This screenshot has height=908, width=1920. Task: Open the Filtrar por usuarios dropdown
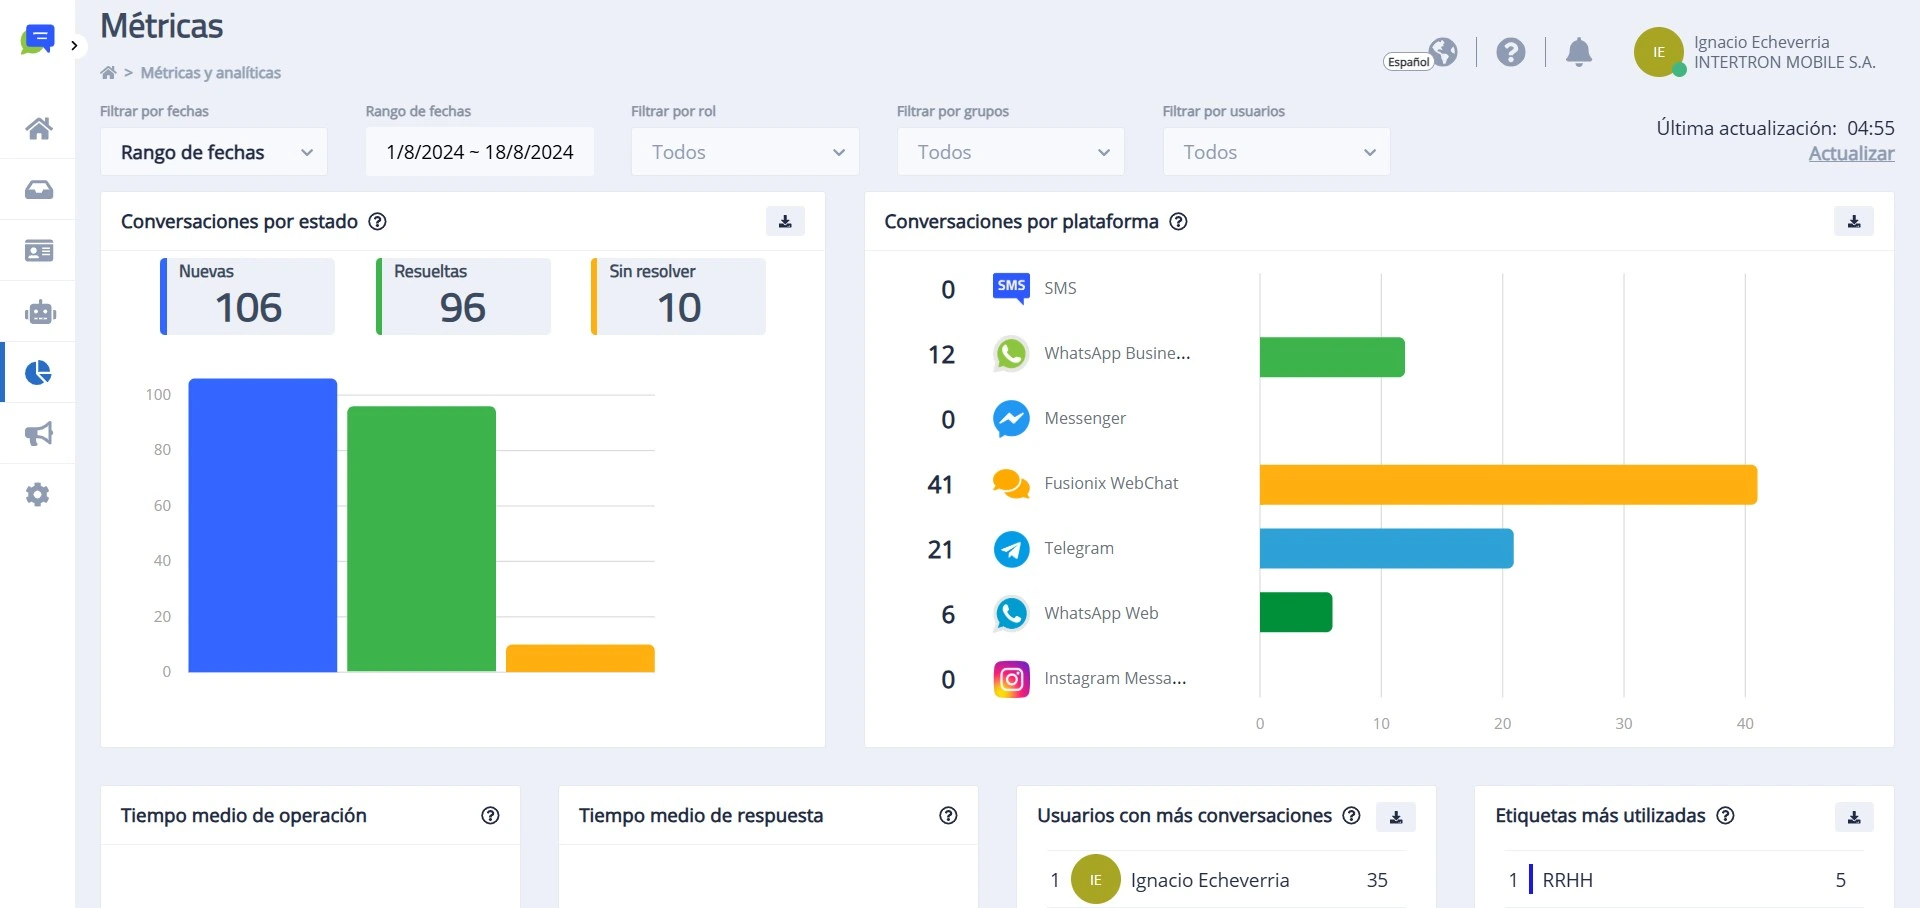[1276, 152]
